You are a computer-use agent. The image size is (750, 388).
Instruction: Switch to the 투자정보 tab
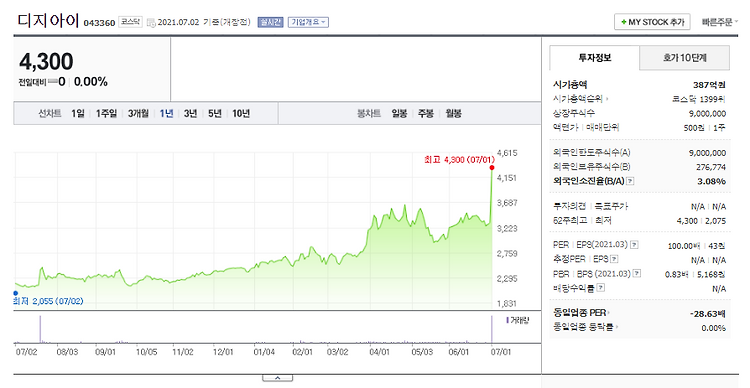click(595, 58)
